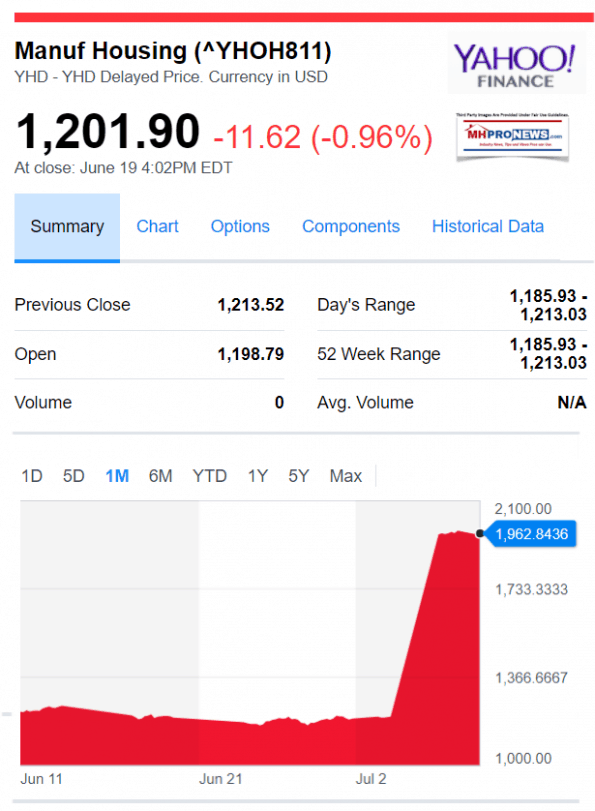This screenshot has width=595, height=811.
Task: Select the 5D chart range
Action: (73, 476)
